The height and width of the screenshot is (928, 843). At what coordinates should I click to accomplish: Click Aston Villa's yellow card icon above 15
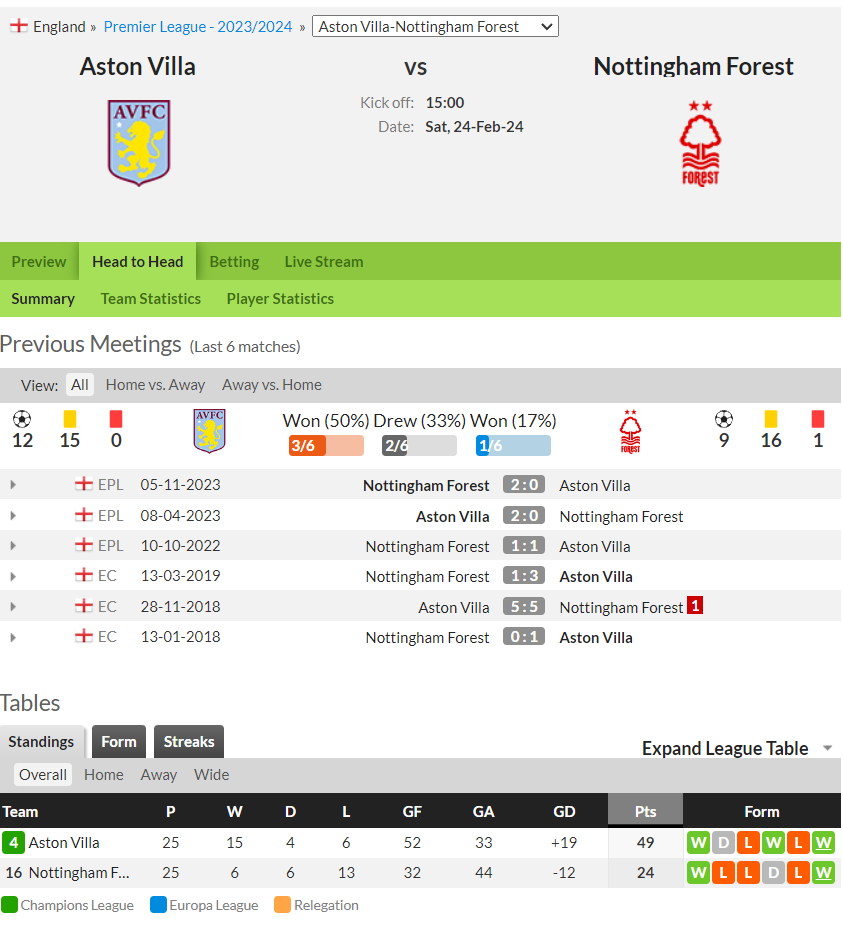70,419
